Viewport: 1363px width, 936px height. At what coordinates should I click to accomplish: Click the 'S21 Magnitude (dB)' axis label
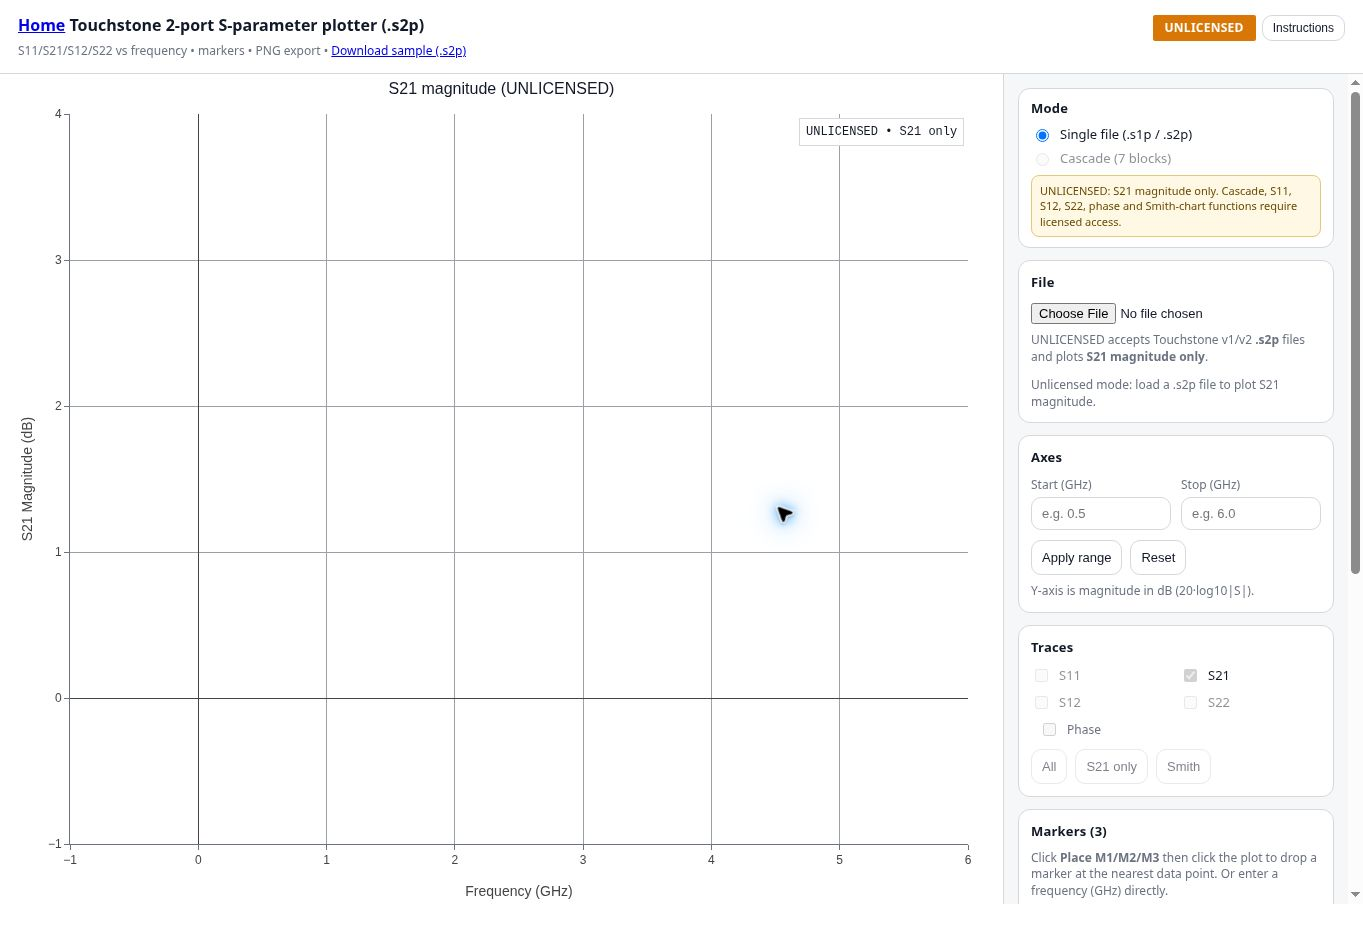point(27,479)
